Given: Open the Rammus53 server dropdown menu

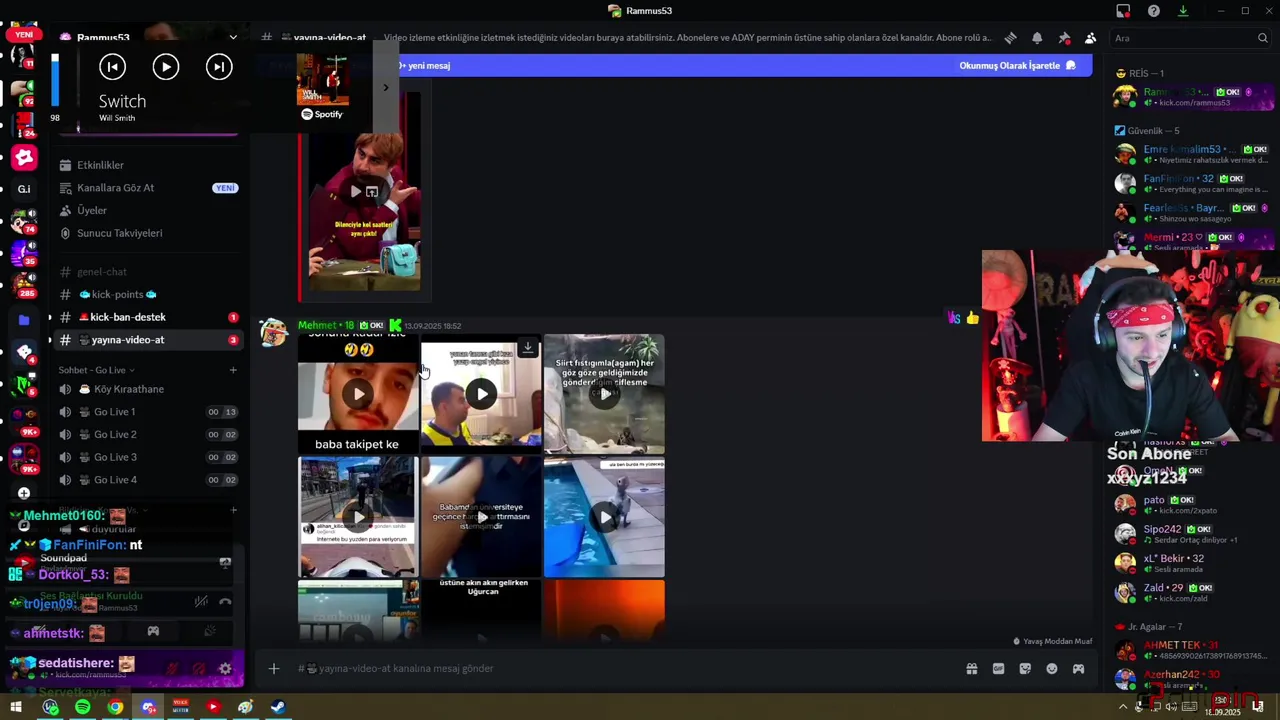Looking at the screenshot, I should pos(233,38).
